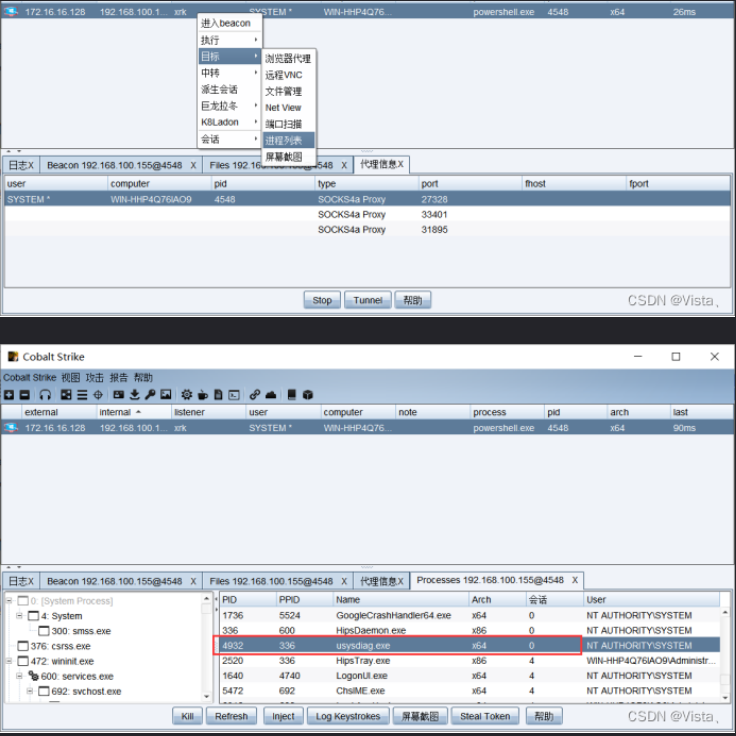The height and width of the screenshot is (736, 736).
Task: Choose 浏览器代理 in the 目标 submenu
Action: pyautogui.click(x=288, y=58)
